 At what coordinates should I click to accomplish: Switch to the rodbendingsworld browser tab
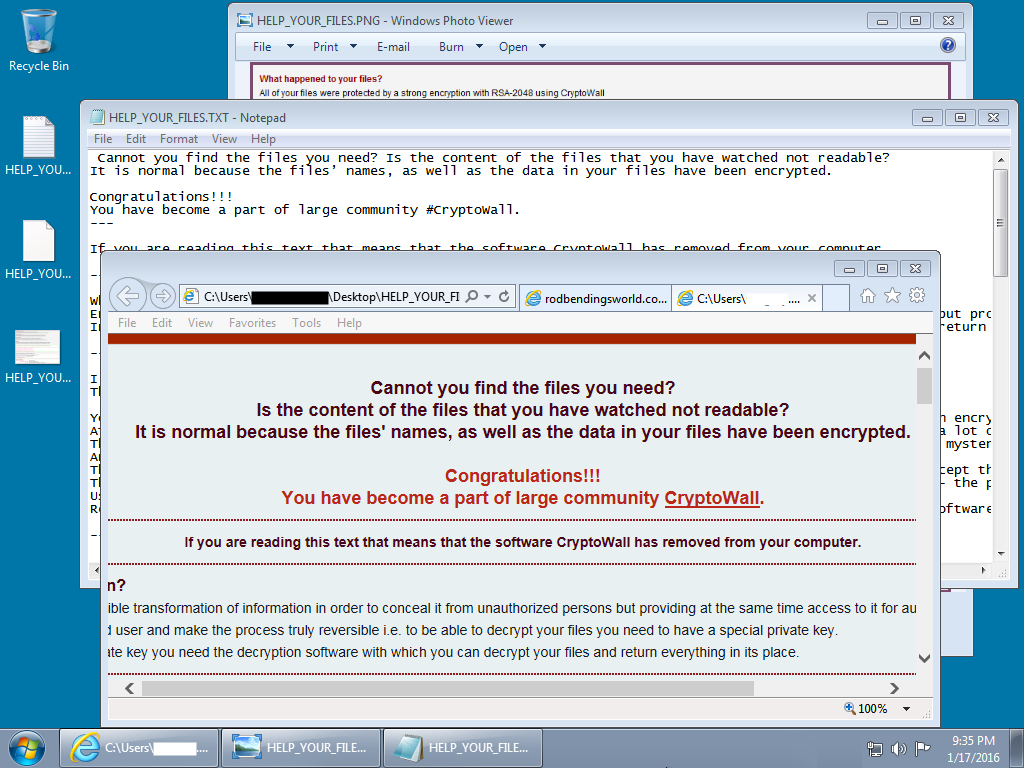[596, 298]
